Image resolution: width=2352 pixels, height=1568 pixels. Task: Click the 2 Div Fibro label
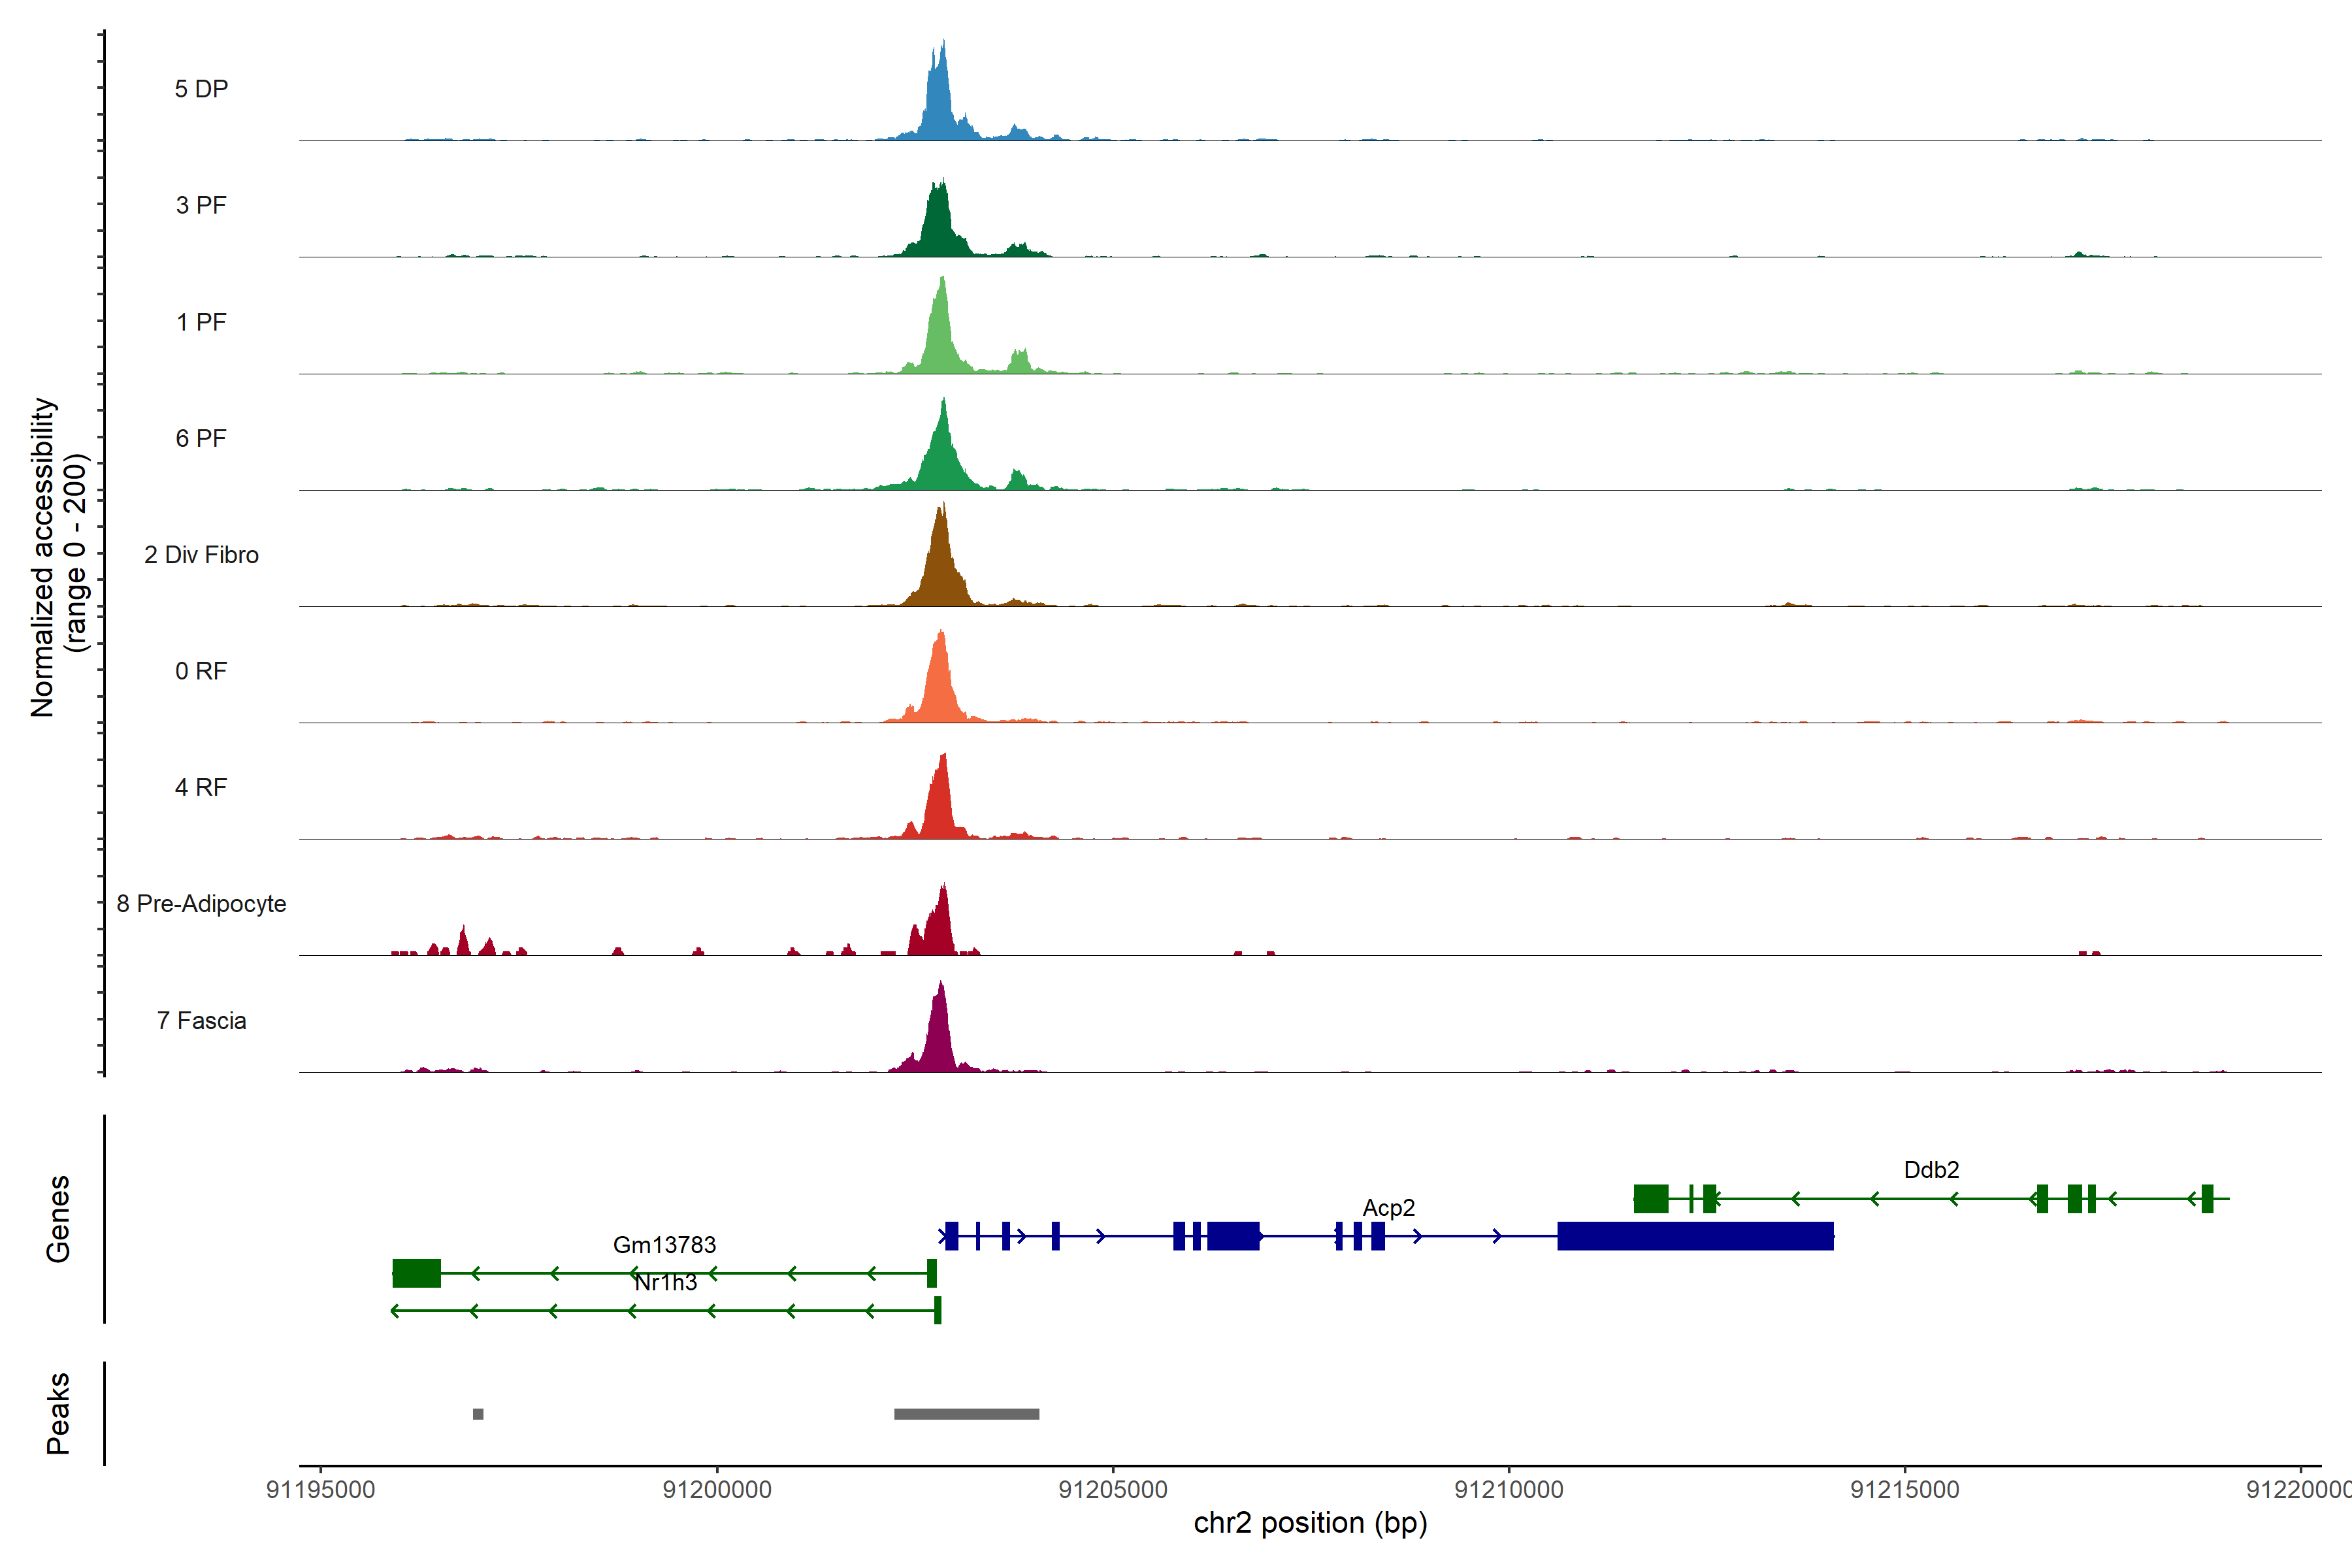[x=201, y=554]
